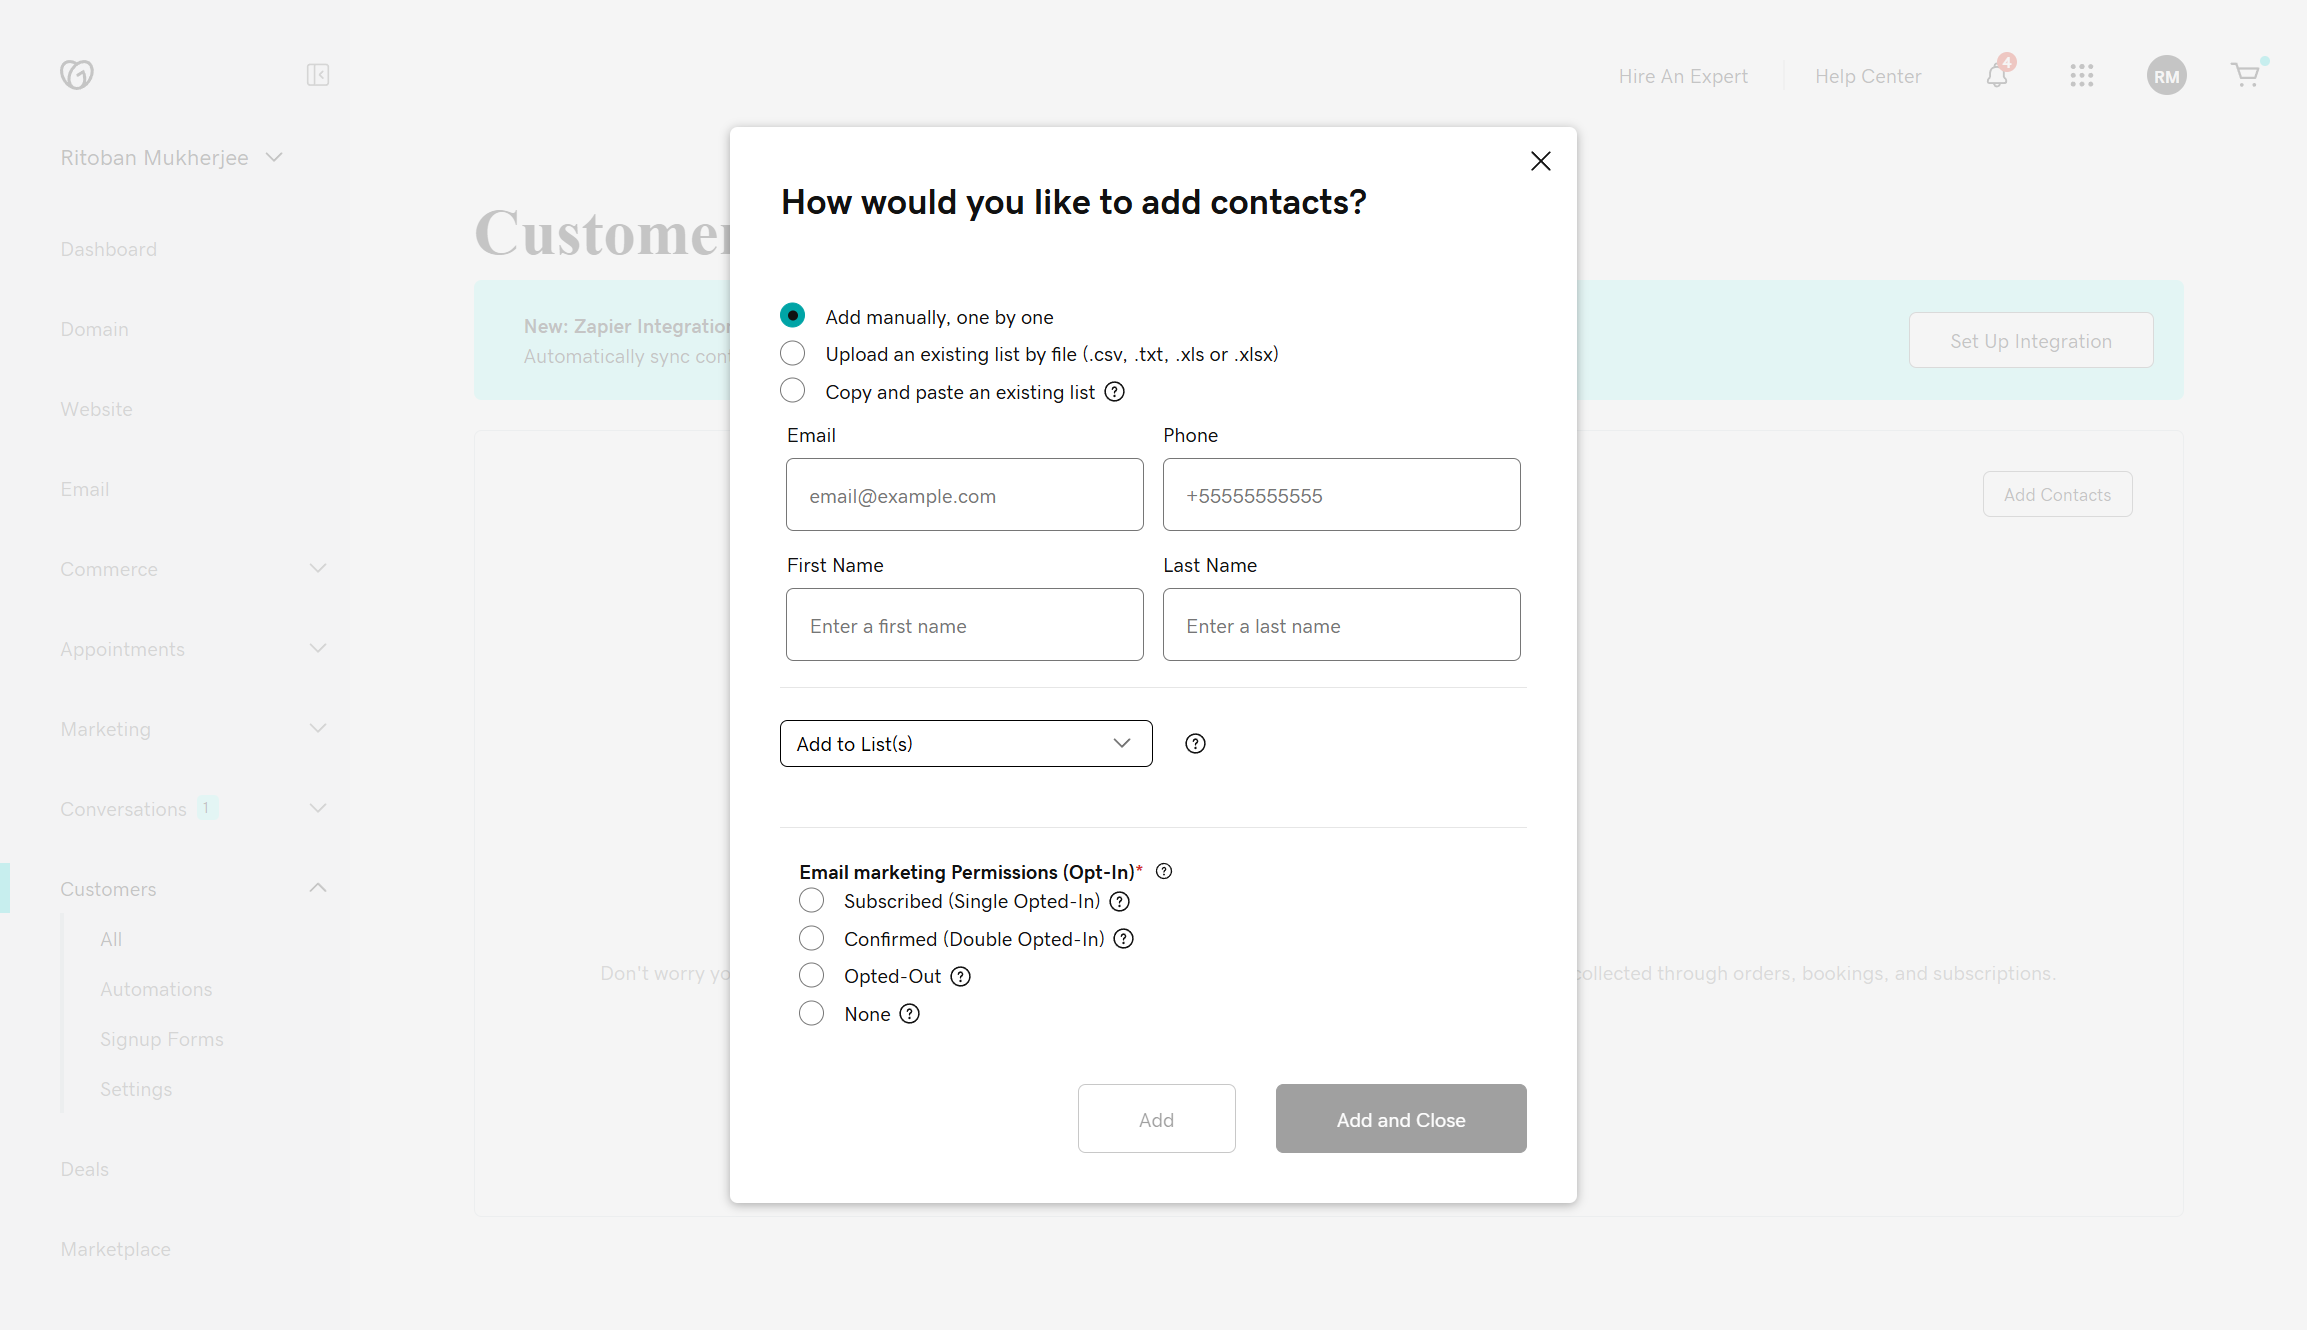Screen dimensions: 2307x1330
Task: Open help tooltip beside Copy and paste option
Action: tap(1114, 392)
